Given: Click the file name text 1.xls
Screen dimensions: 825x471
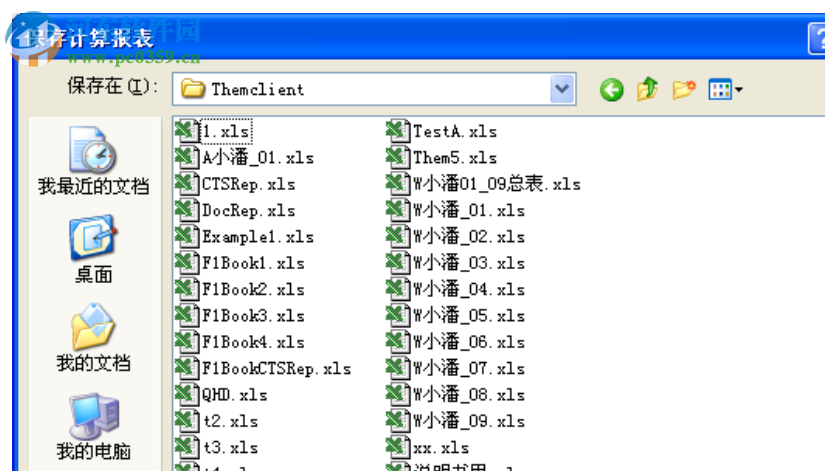Looking at the screenshot, I should pyautogui.click(x=226, y=132).
